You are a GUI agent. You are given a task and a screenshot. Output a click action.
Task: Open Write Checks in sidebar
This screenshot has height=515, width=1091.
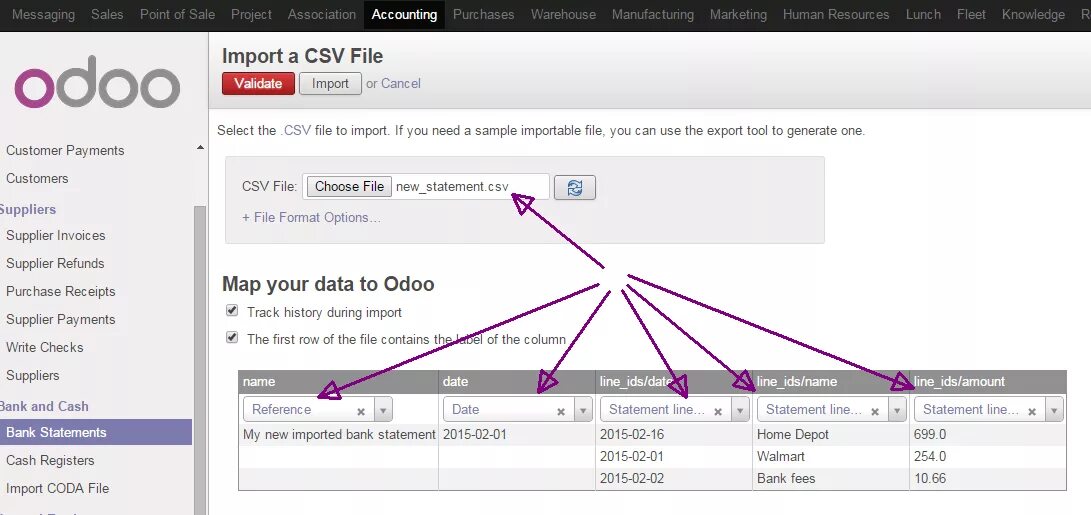(x=45, y=347)
